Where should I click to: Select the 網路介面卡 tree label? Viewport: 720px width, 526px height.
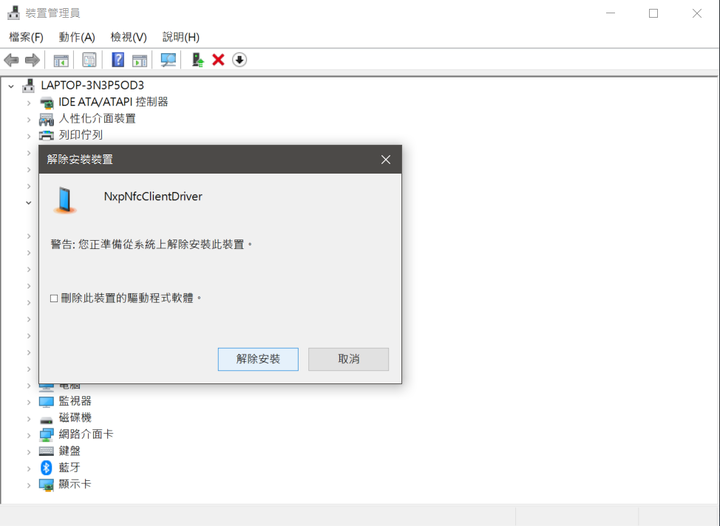86,434
